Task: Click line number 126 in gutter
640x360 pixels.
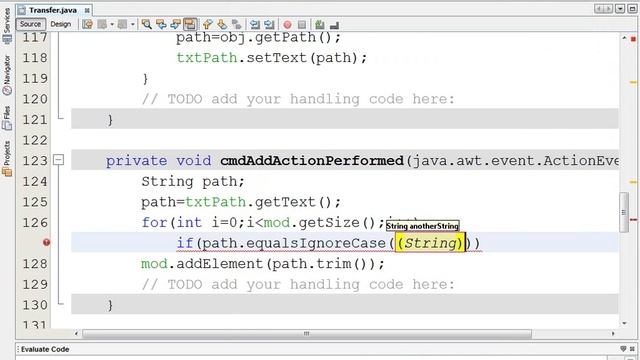Action: click(x=35, y=222)
